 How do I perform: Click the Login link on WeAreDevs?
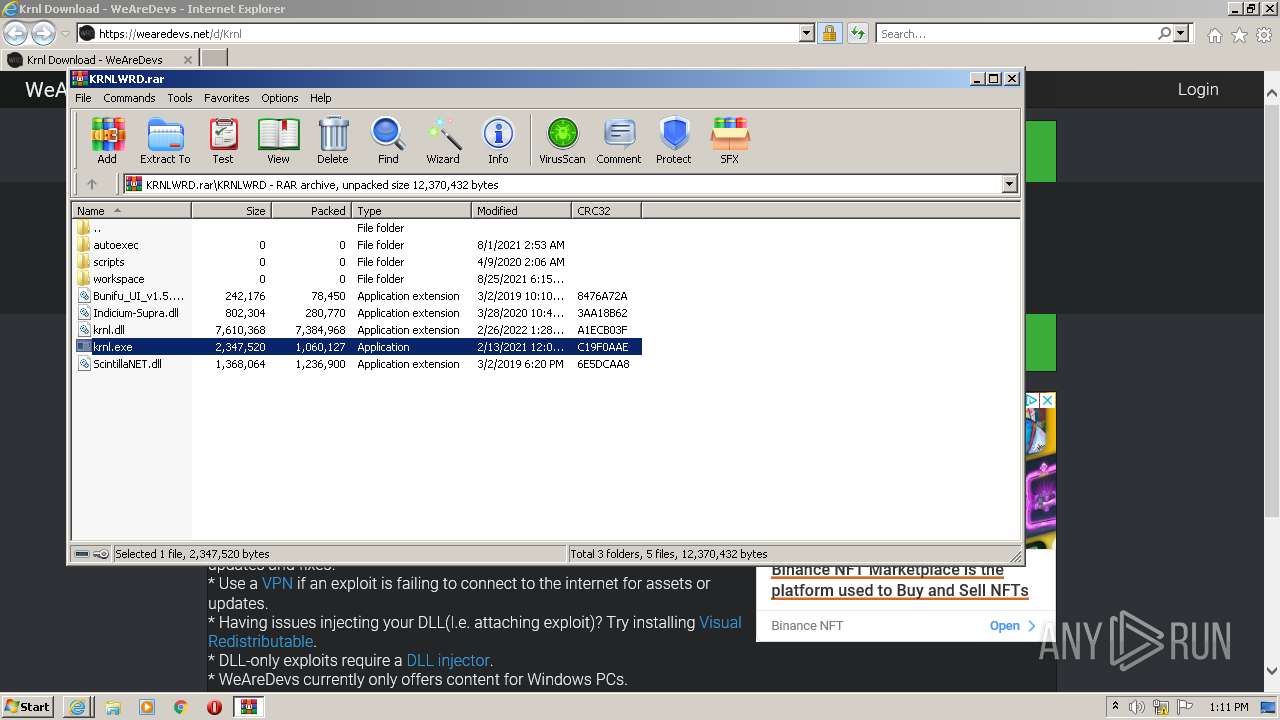pos(1198,89)
